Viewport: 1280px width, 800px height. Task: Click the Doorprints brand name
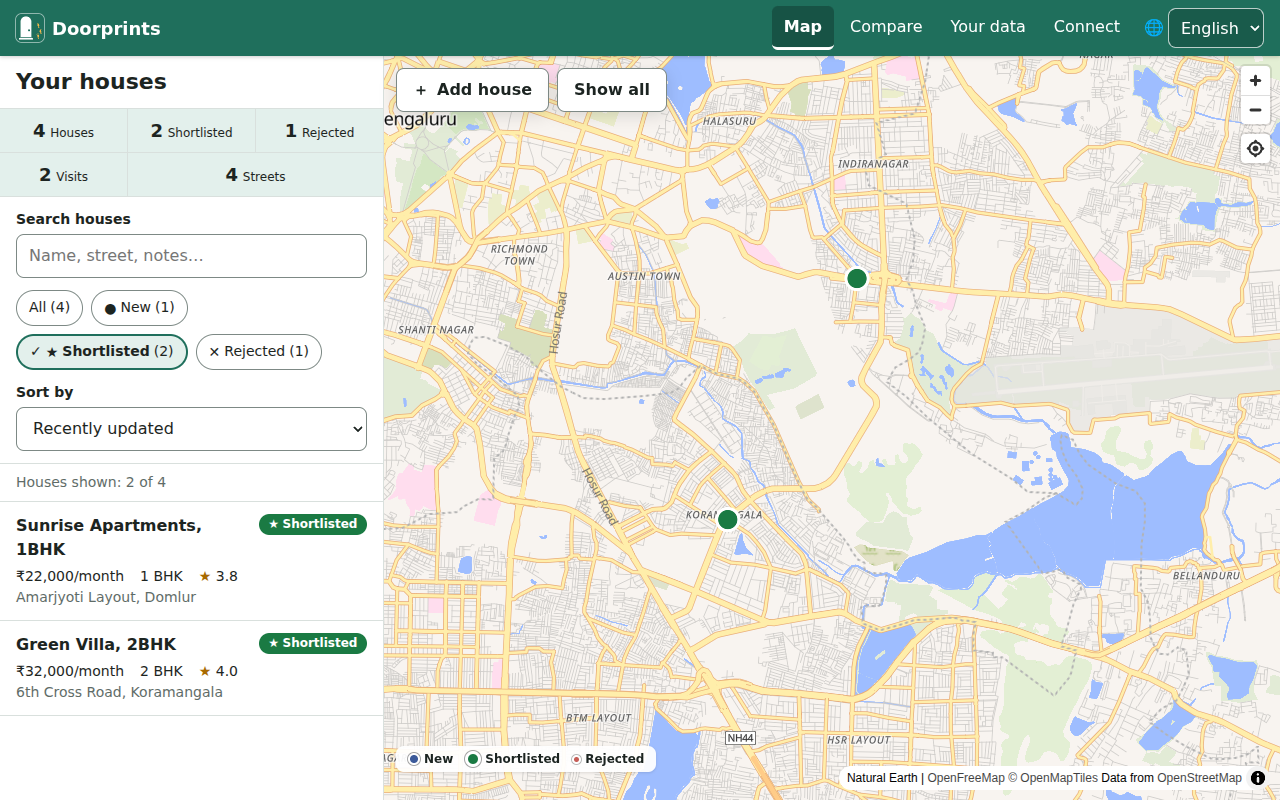click(106, 29)
